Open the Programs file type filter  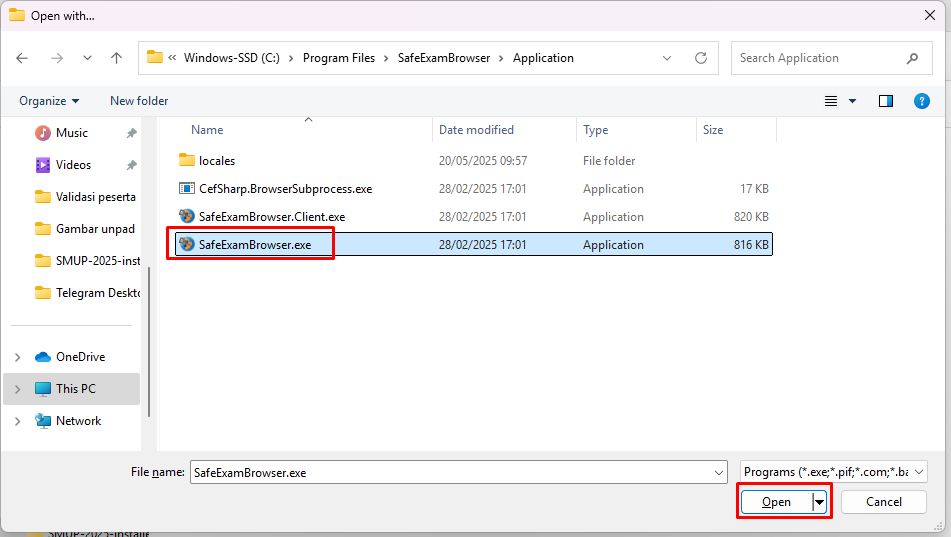833,472
